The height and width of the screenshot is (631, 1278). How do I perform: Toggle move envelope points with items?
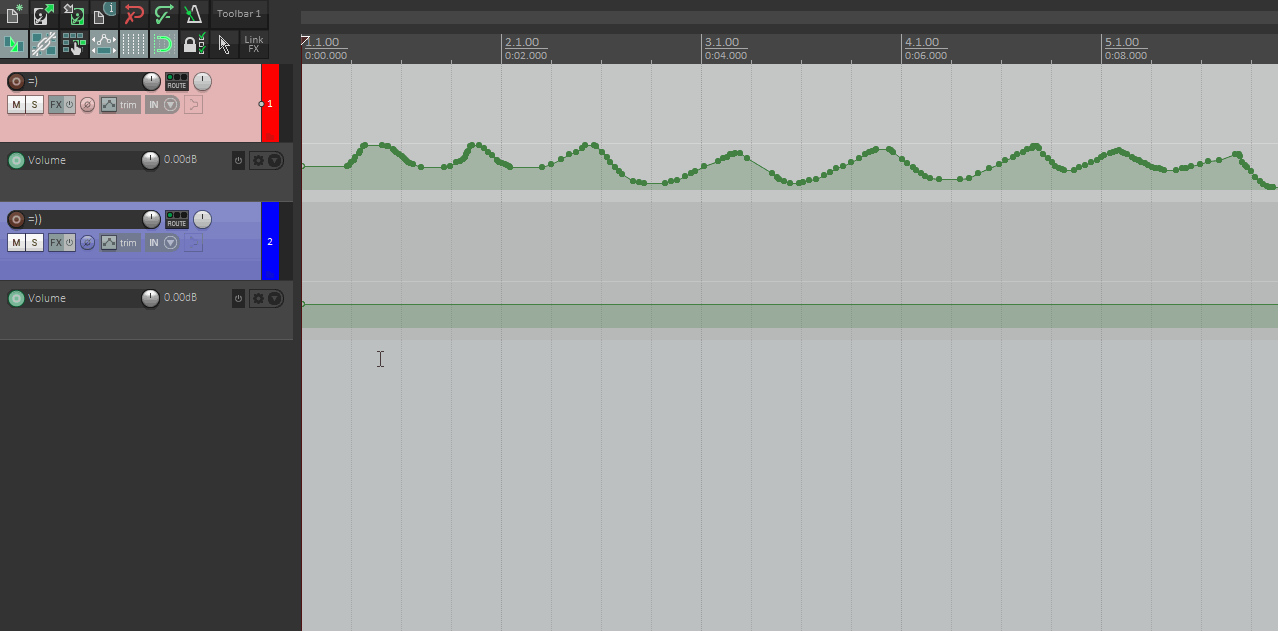tap(104, 44)
